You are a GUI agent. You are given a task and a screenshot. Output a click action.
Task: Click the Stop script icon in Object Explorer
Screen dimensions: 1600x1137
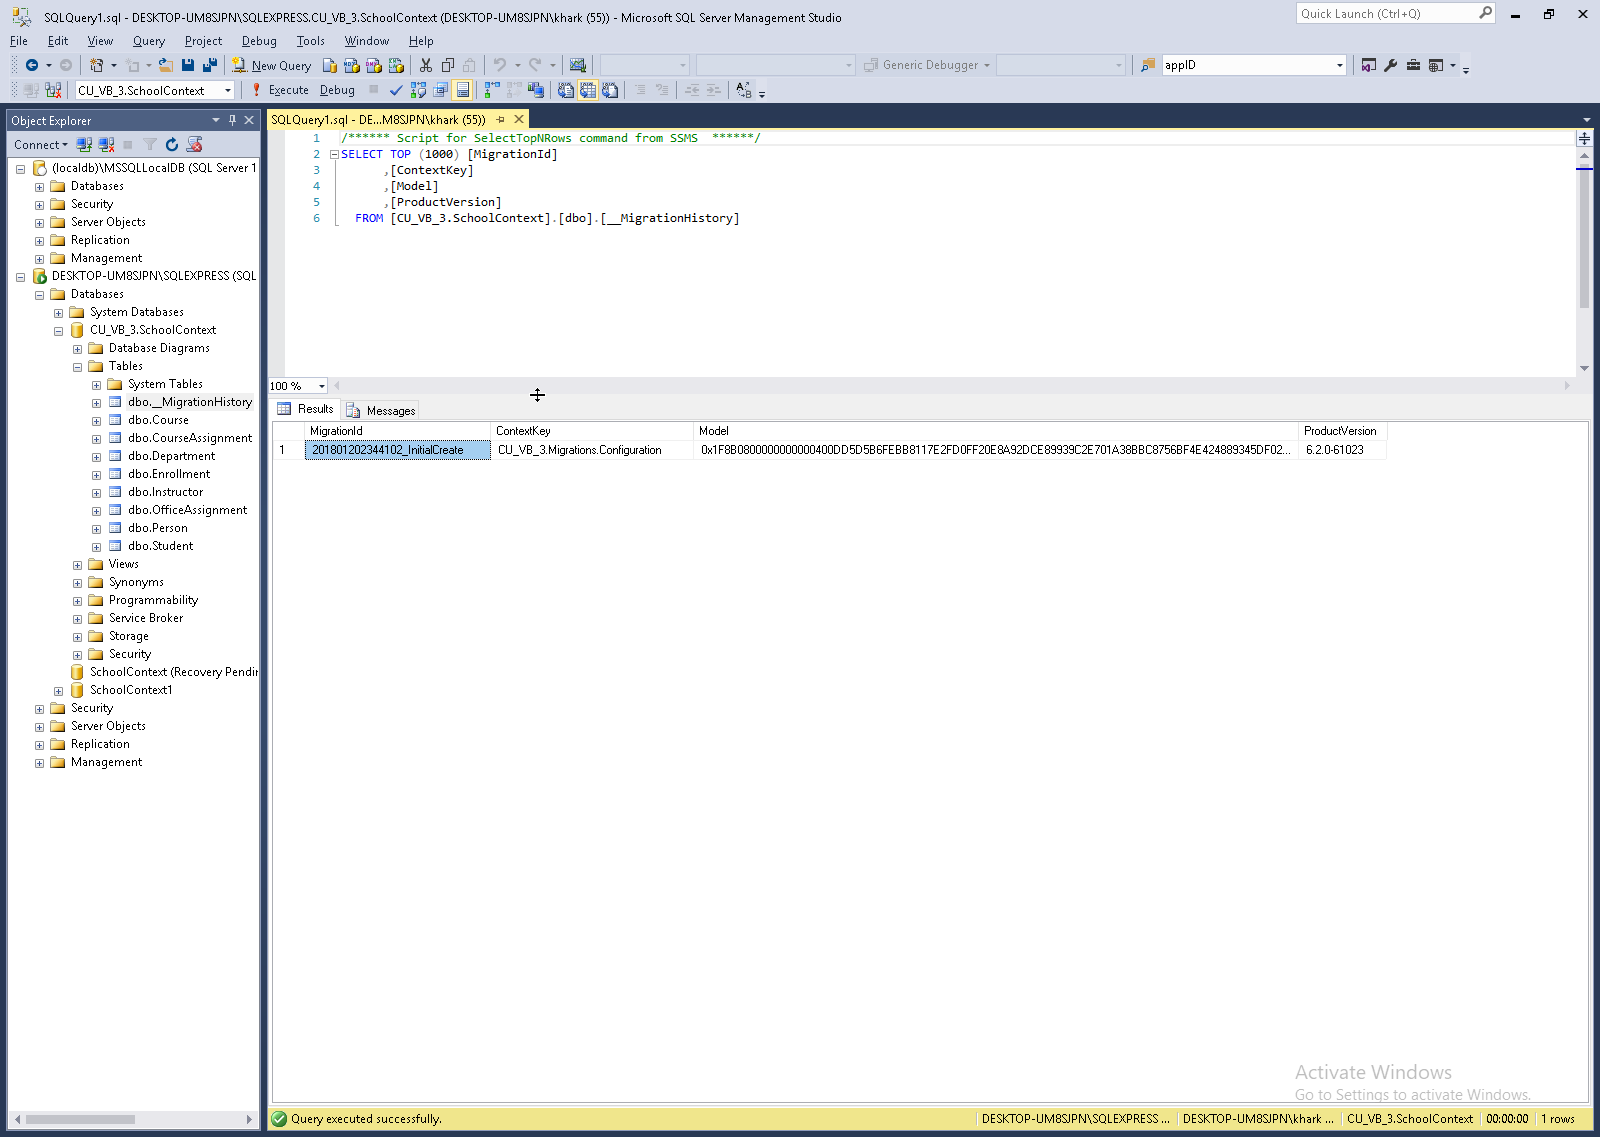coord(194,145)
